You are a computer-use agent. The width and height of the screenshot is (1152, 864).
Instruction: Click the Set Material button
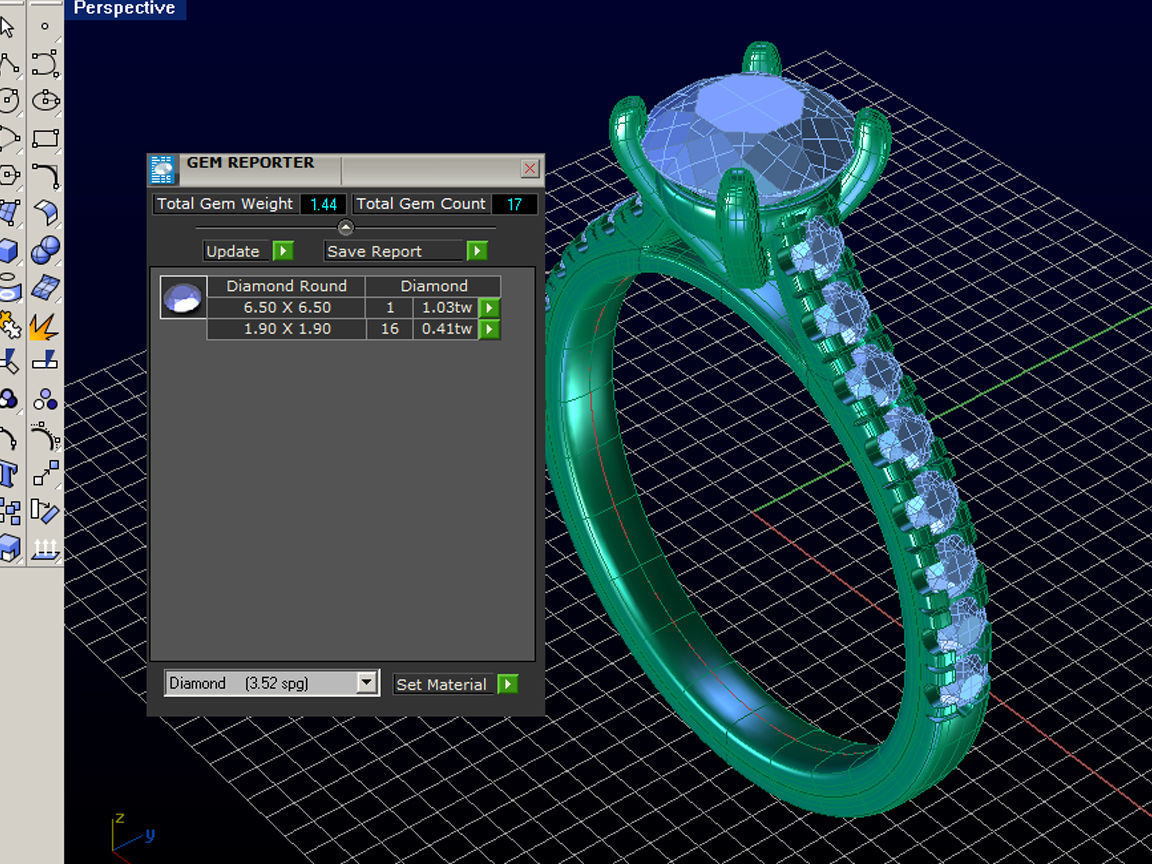pos(441,685)
